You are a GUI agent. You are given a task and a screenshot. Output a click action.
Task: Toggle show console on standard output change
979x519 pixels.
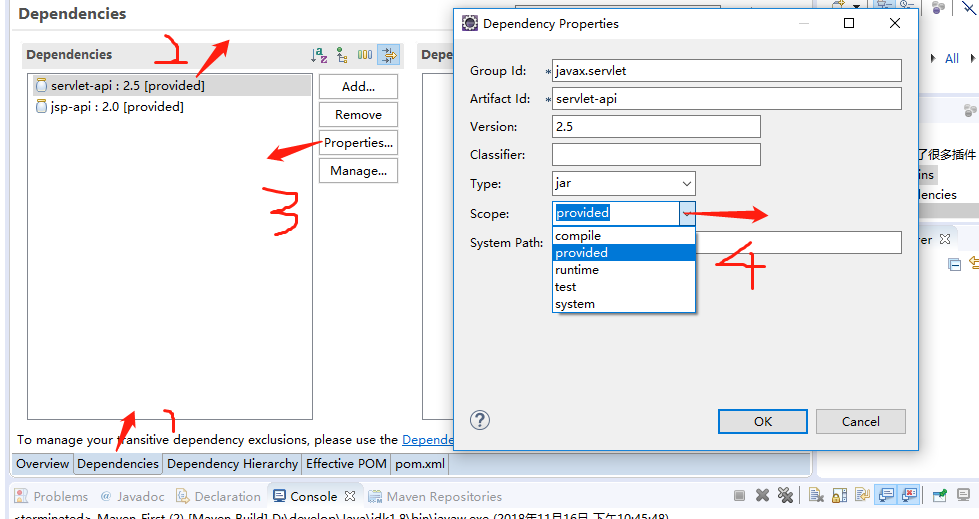[885, 496]
